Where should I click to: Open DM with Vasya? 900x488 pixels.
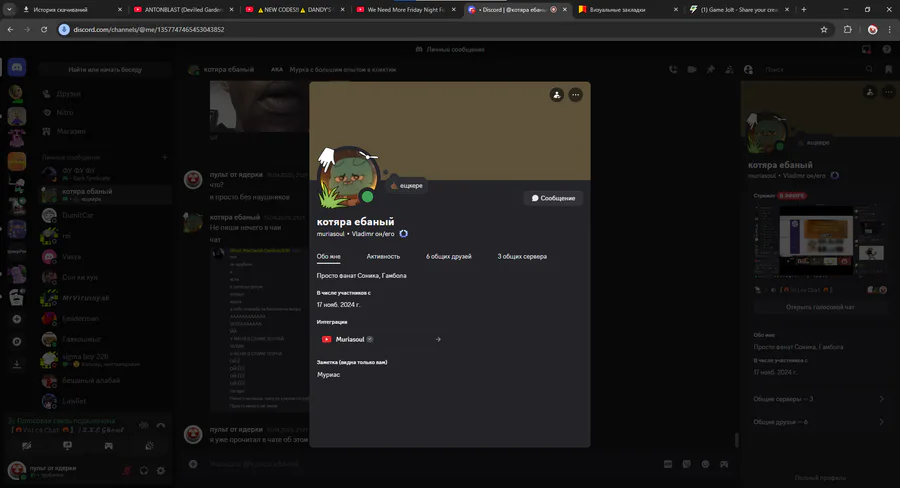(x=105, y=257)
